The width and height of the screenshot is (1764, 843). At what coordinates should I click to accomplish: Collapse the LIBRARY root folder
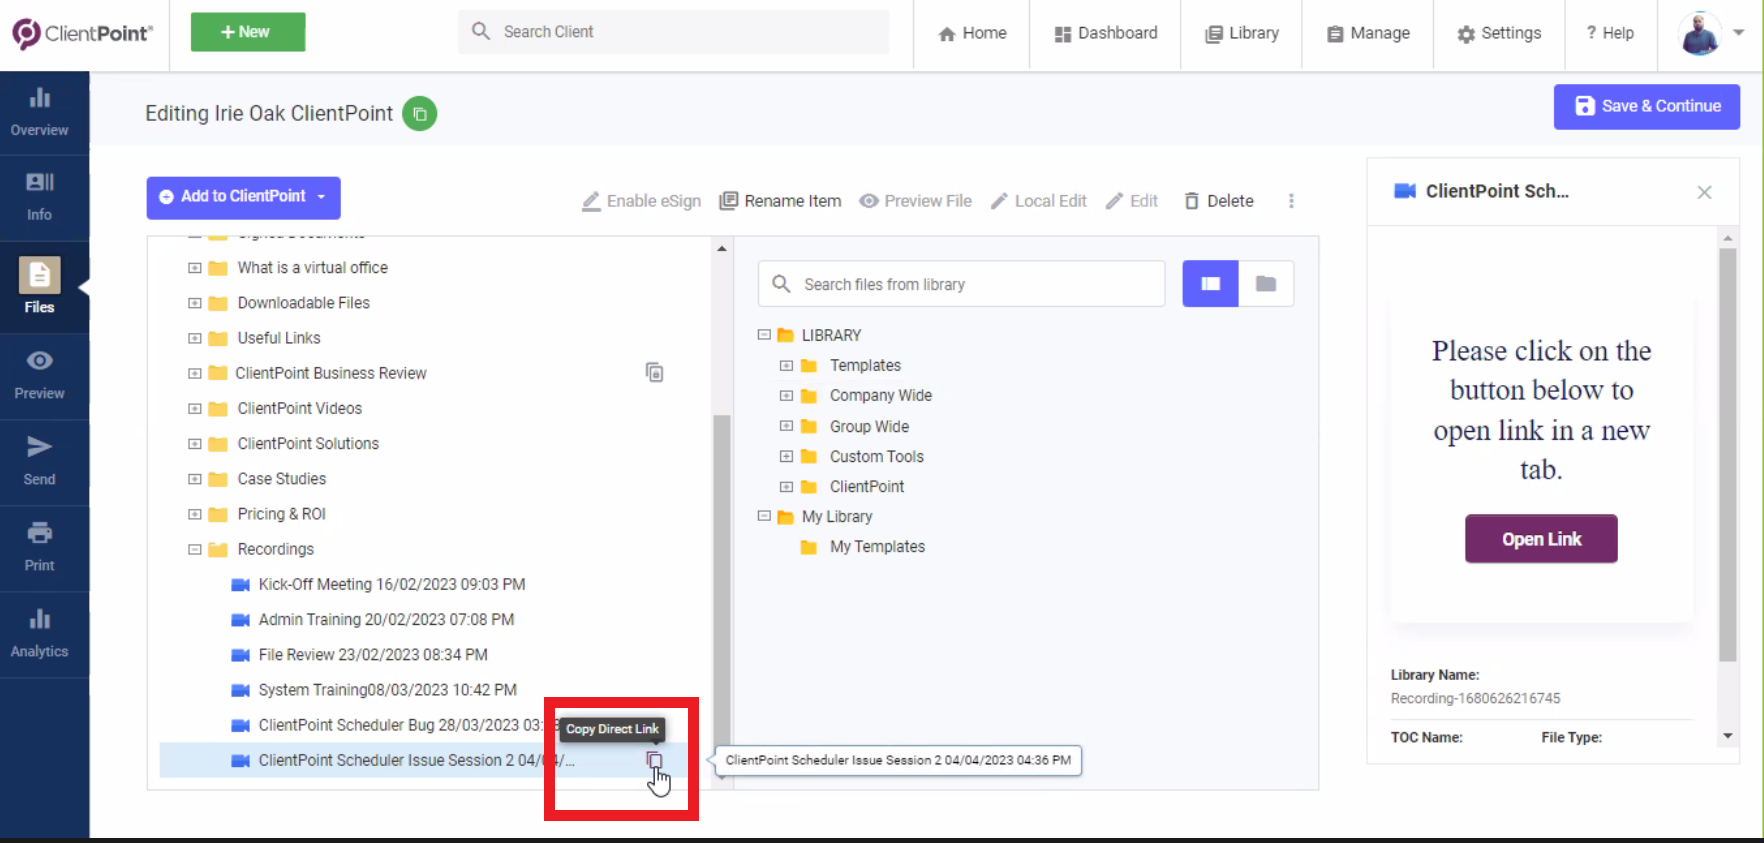764,335
